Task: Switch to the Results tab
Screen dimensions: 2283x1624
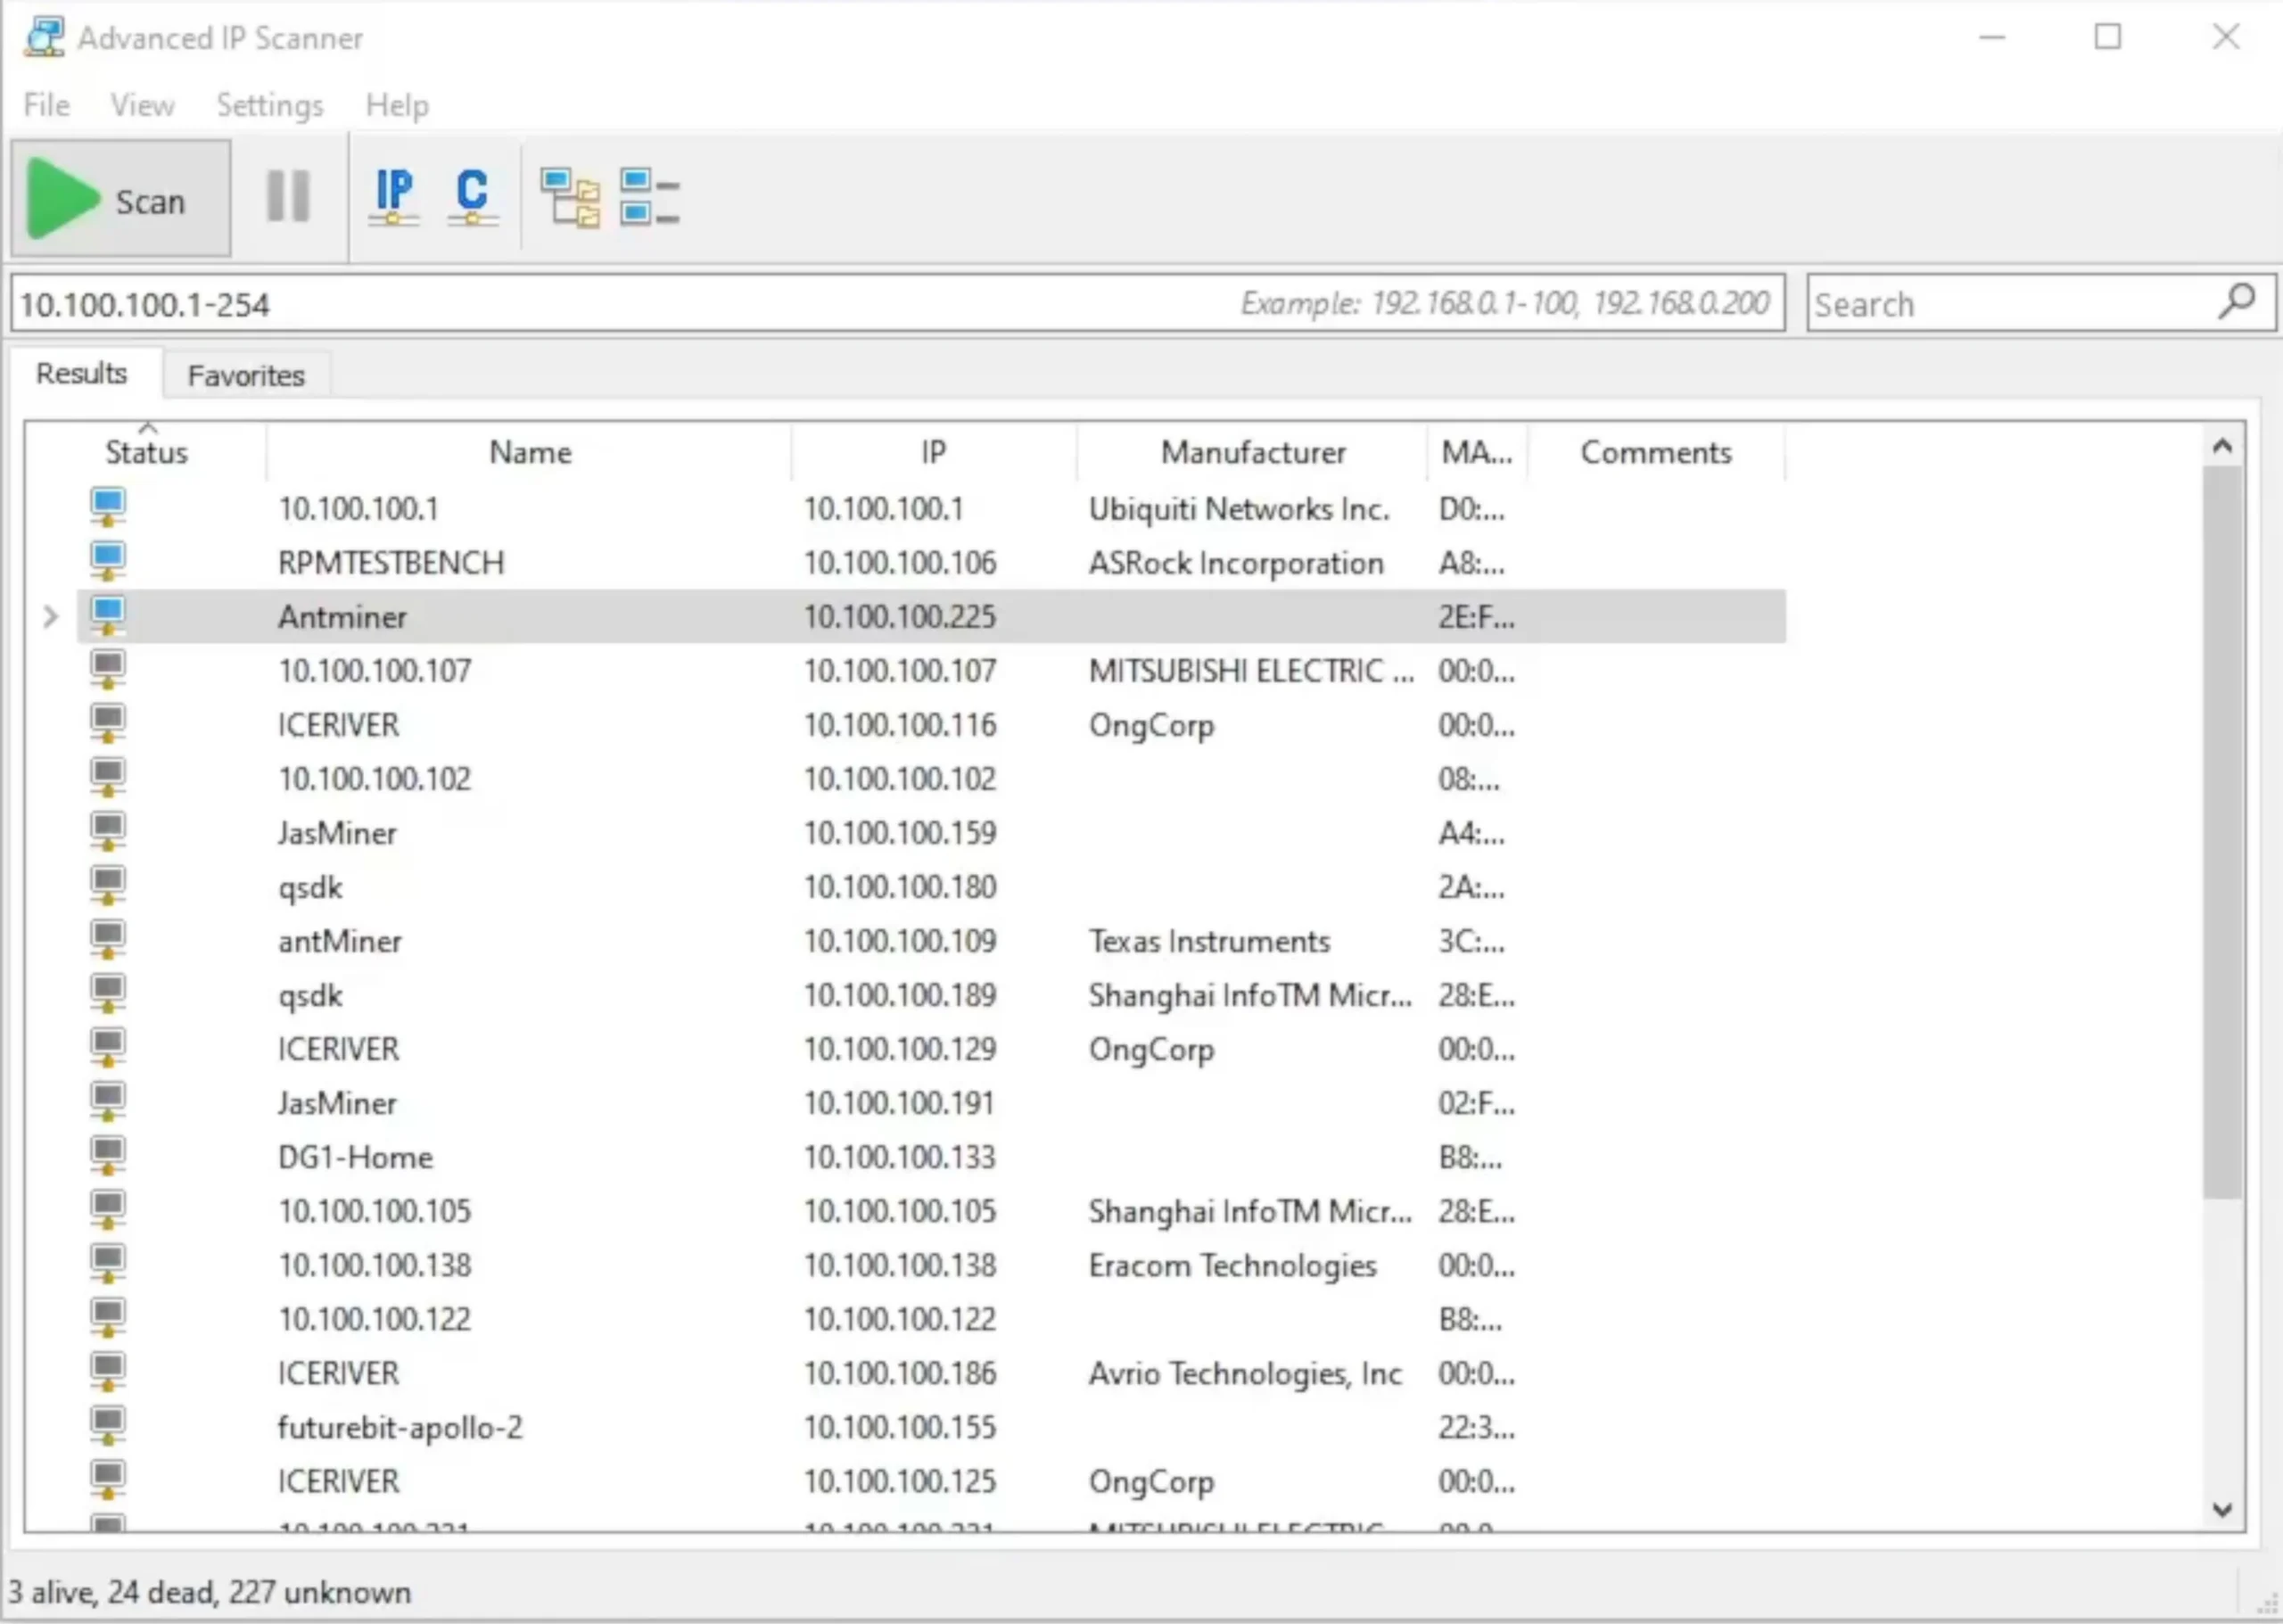Action: coord(82,373)
